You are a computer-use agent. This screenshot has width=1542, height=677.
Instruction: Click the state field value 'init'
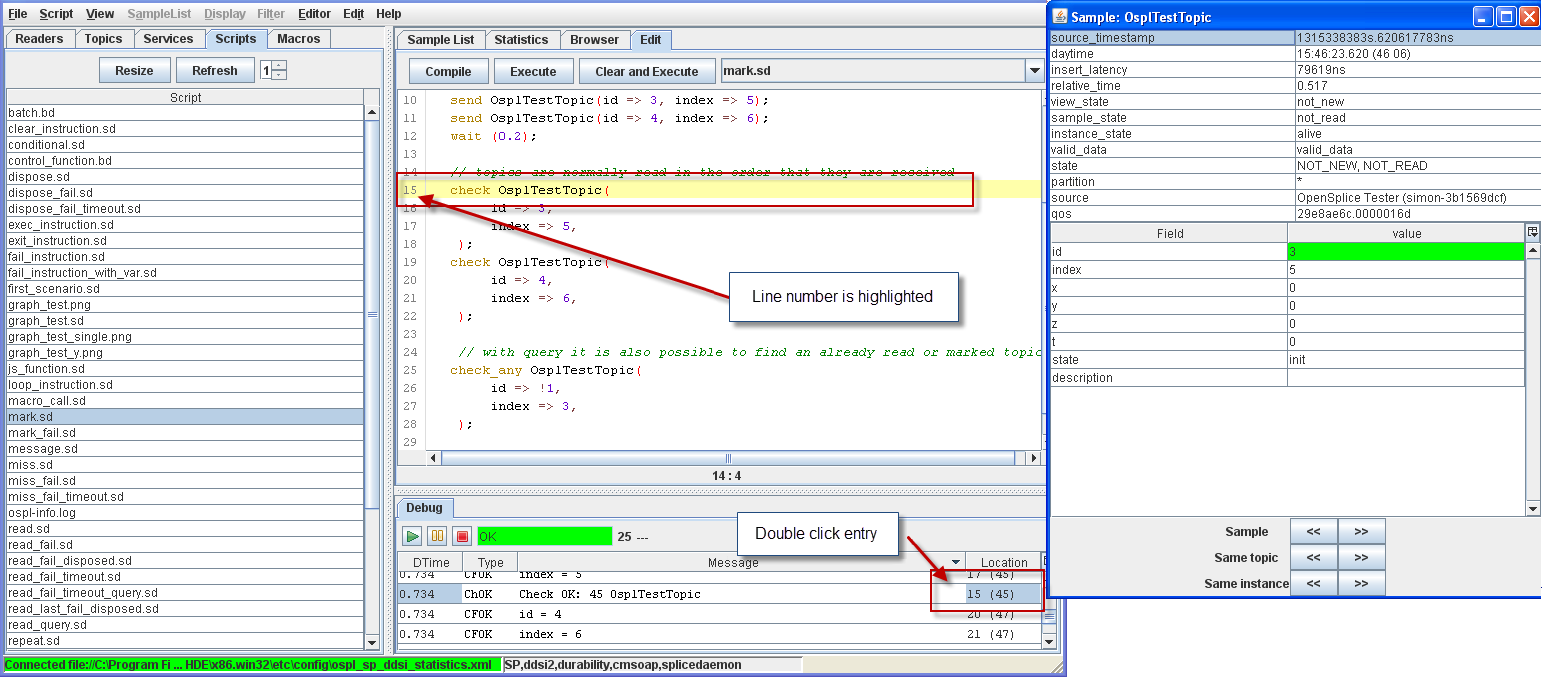click(1405, 360)
